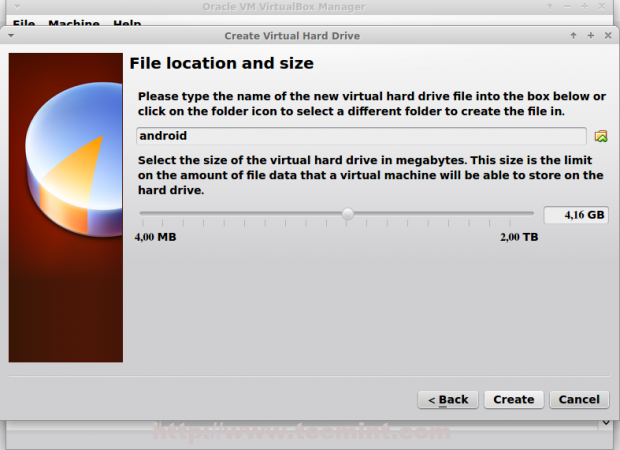The width and height of the screenshot is (620, 450).
Task: Click the File location and size heading
Action: pos(221,64)
